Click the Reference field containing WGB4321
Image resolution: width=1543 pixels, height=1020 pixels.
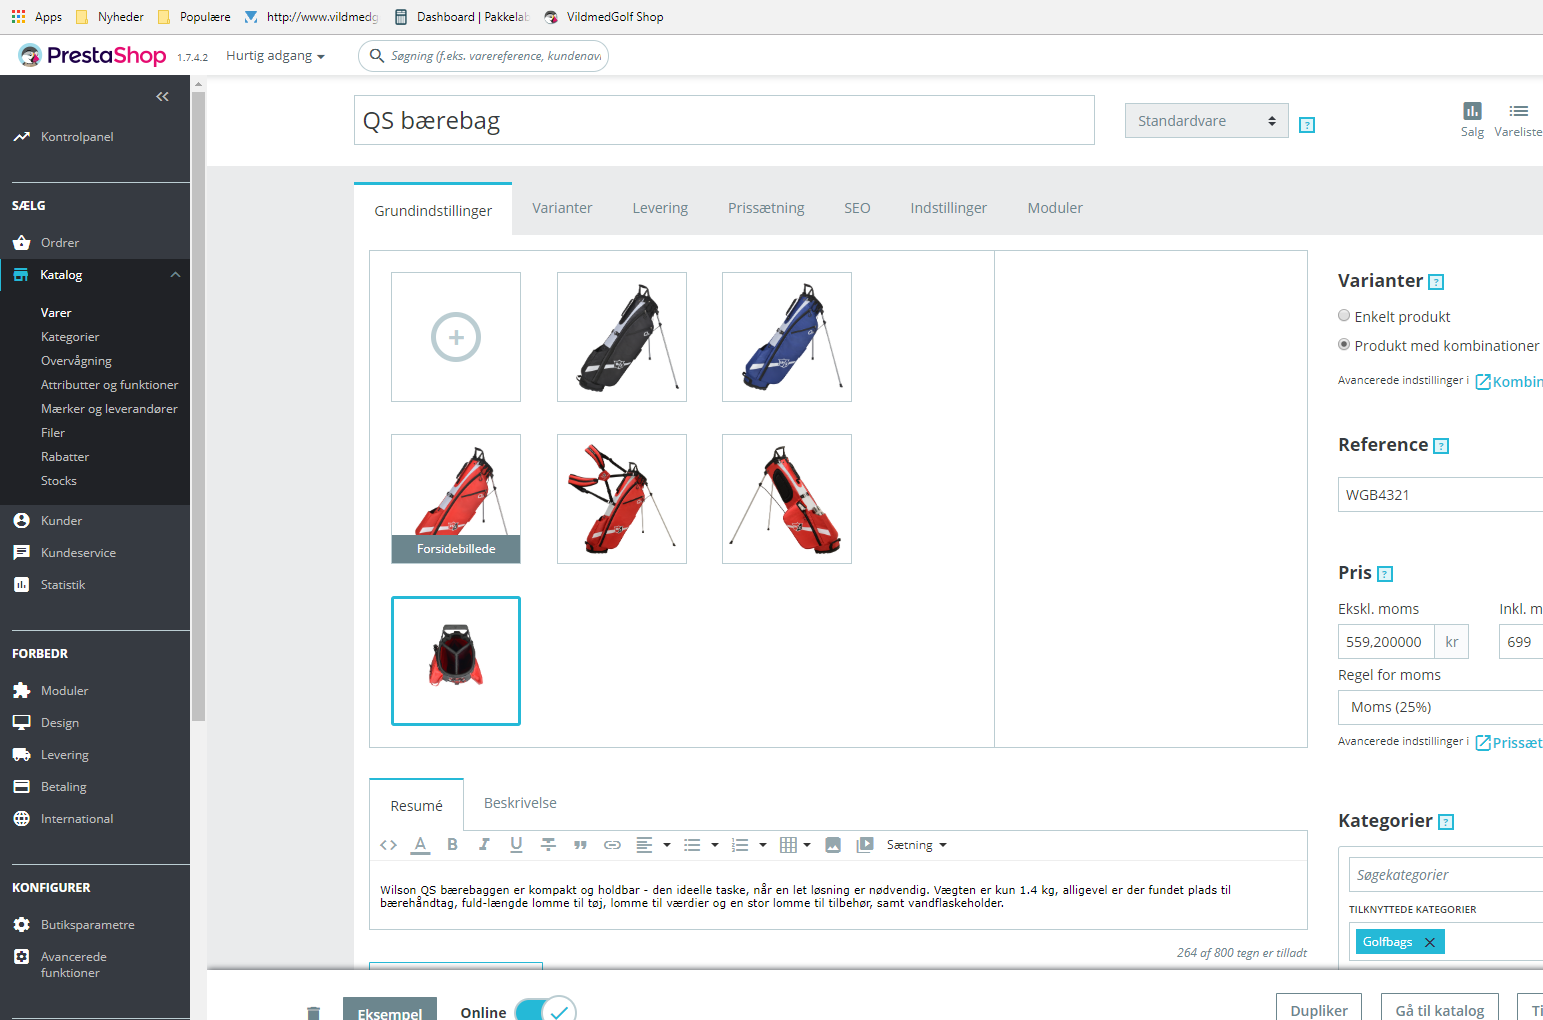[1440, 495]
